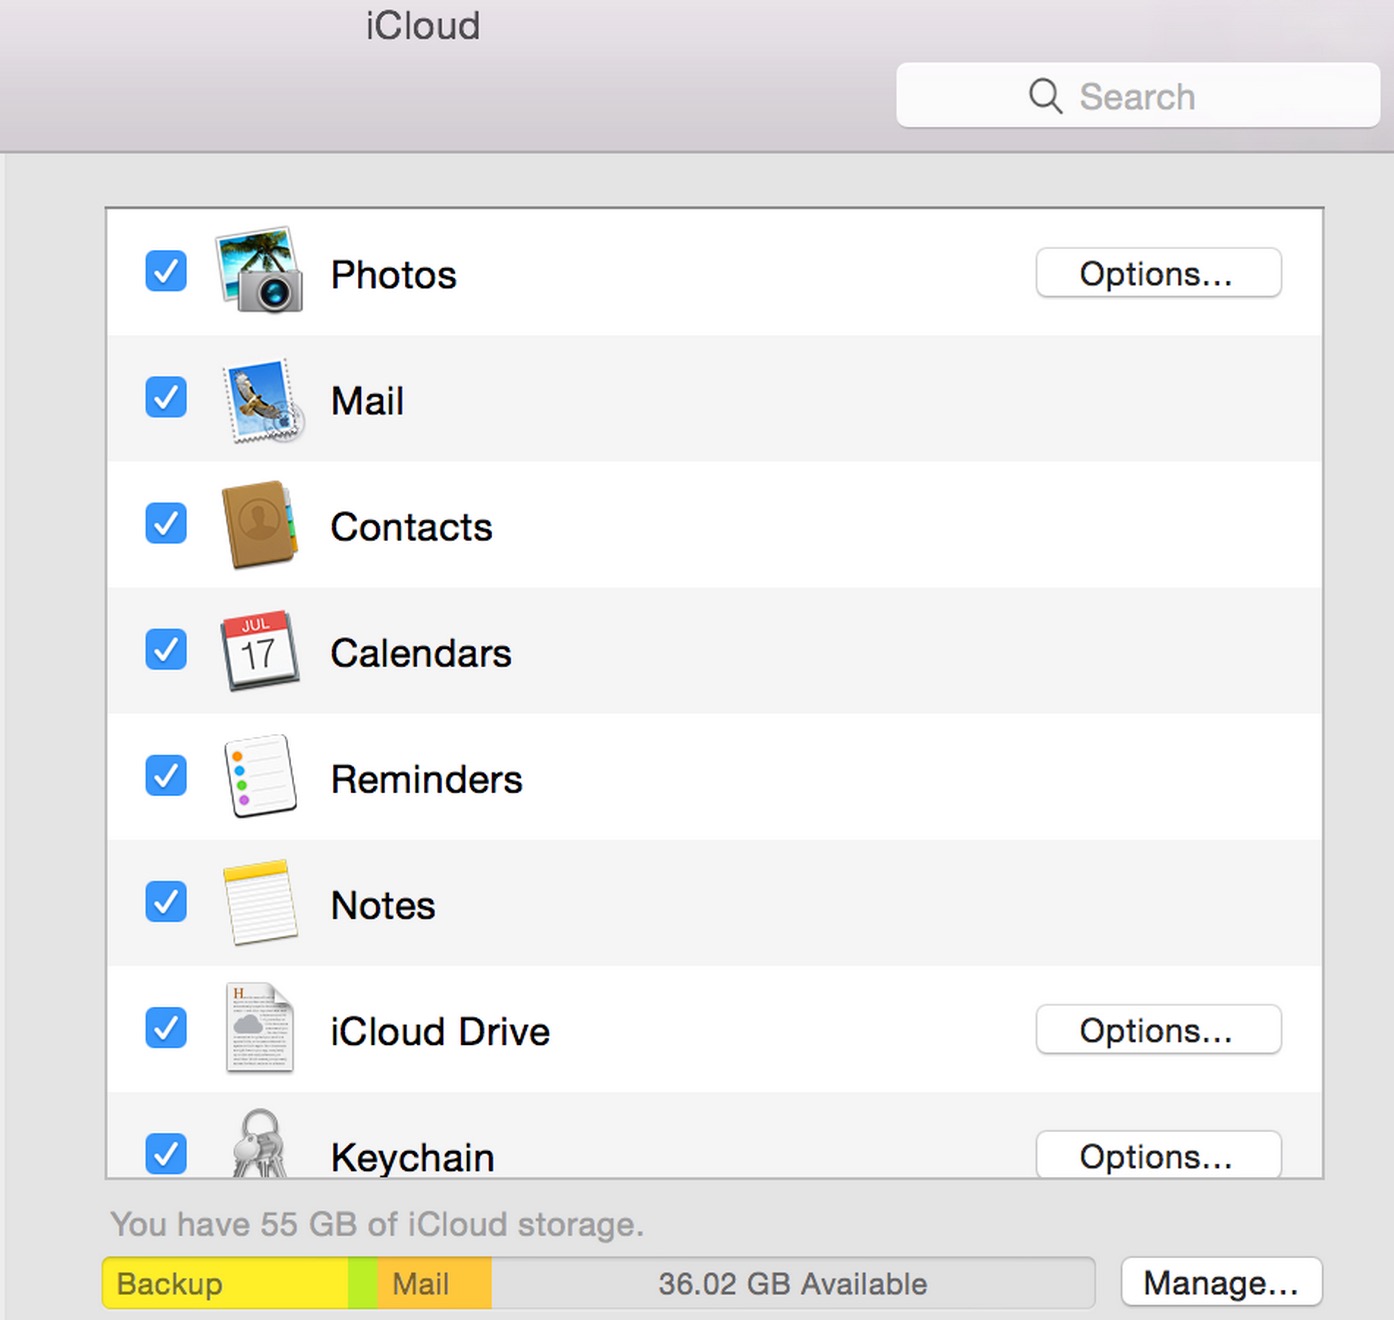Click the iCloud window title
Screen dimensions: 1394x1320
coord(423,25)
